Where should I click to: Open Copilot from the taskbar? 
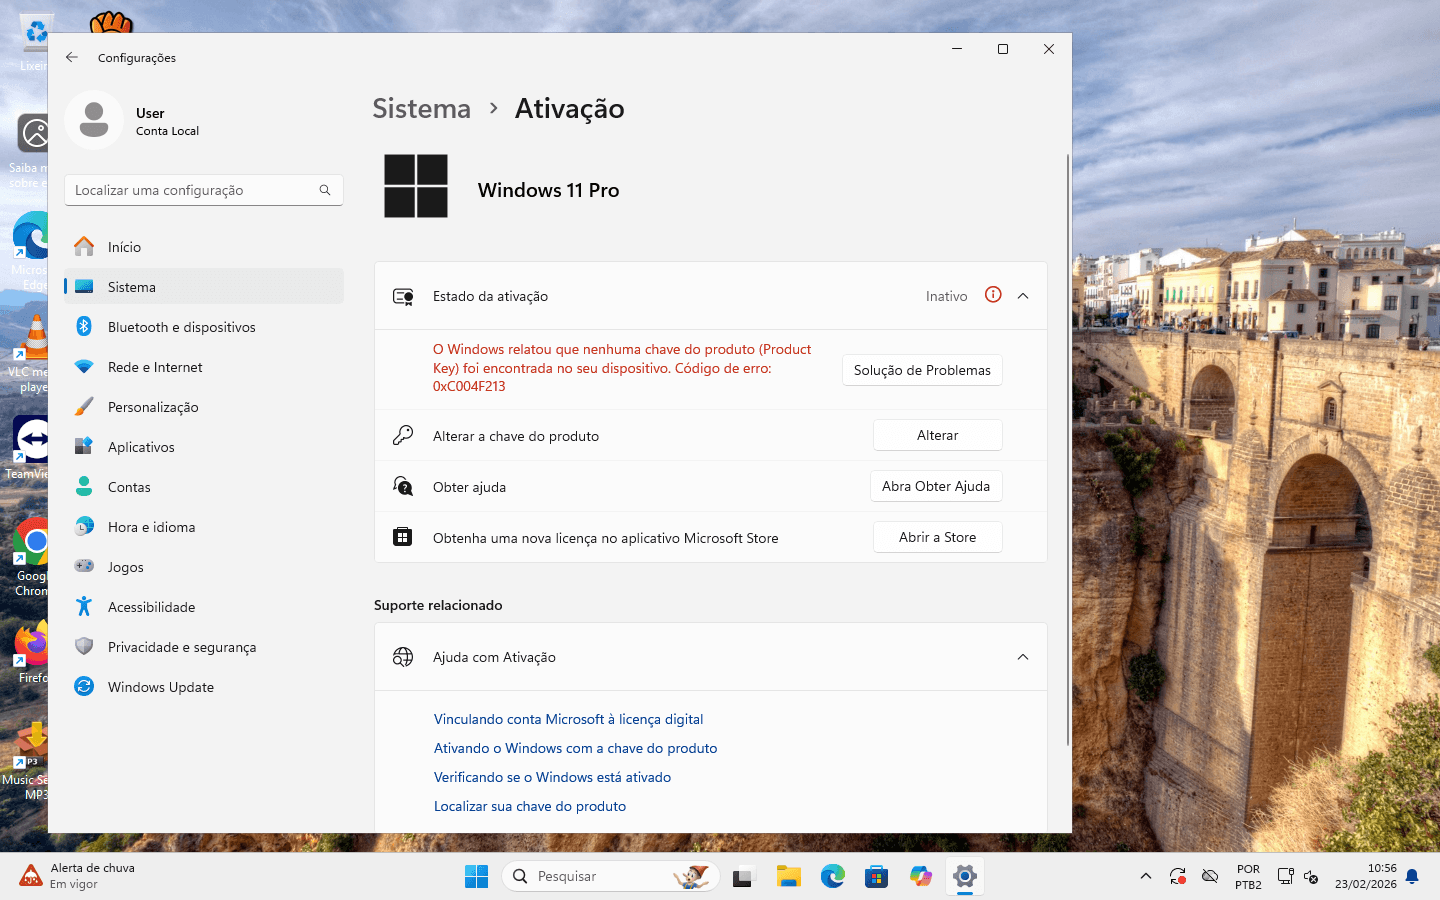pos(921,877)
